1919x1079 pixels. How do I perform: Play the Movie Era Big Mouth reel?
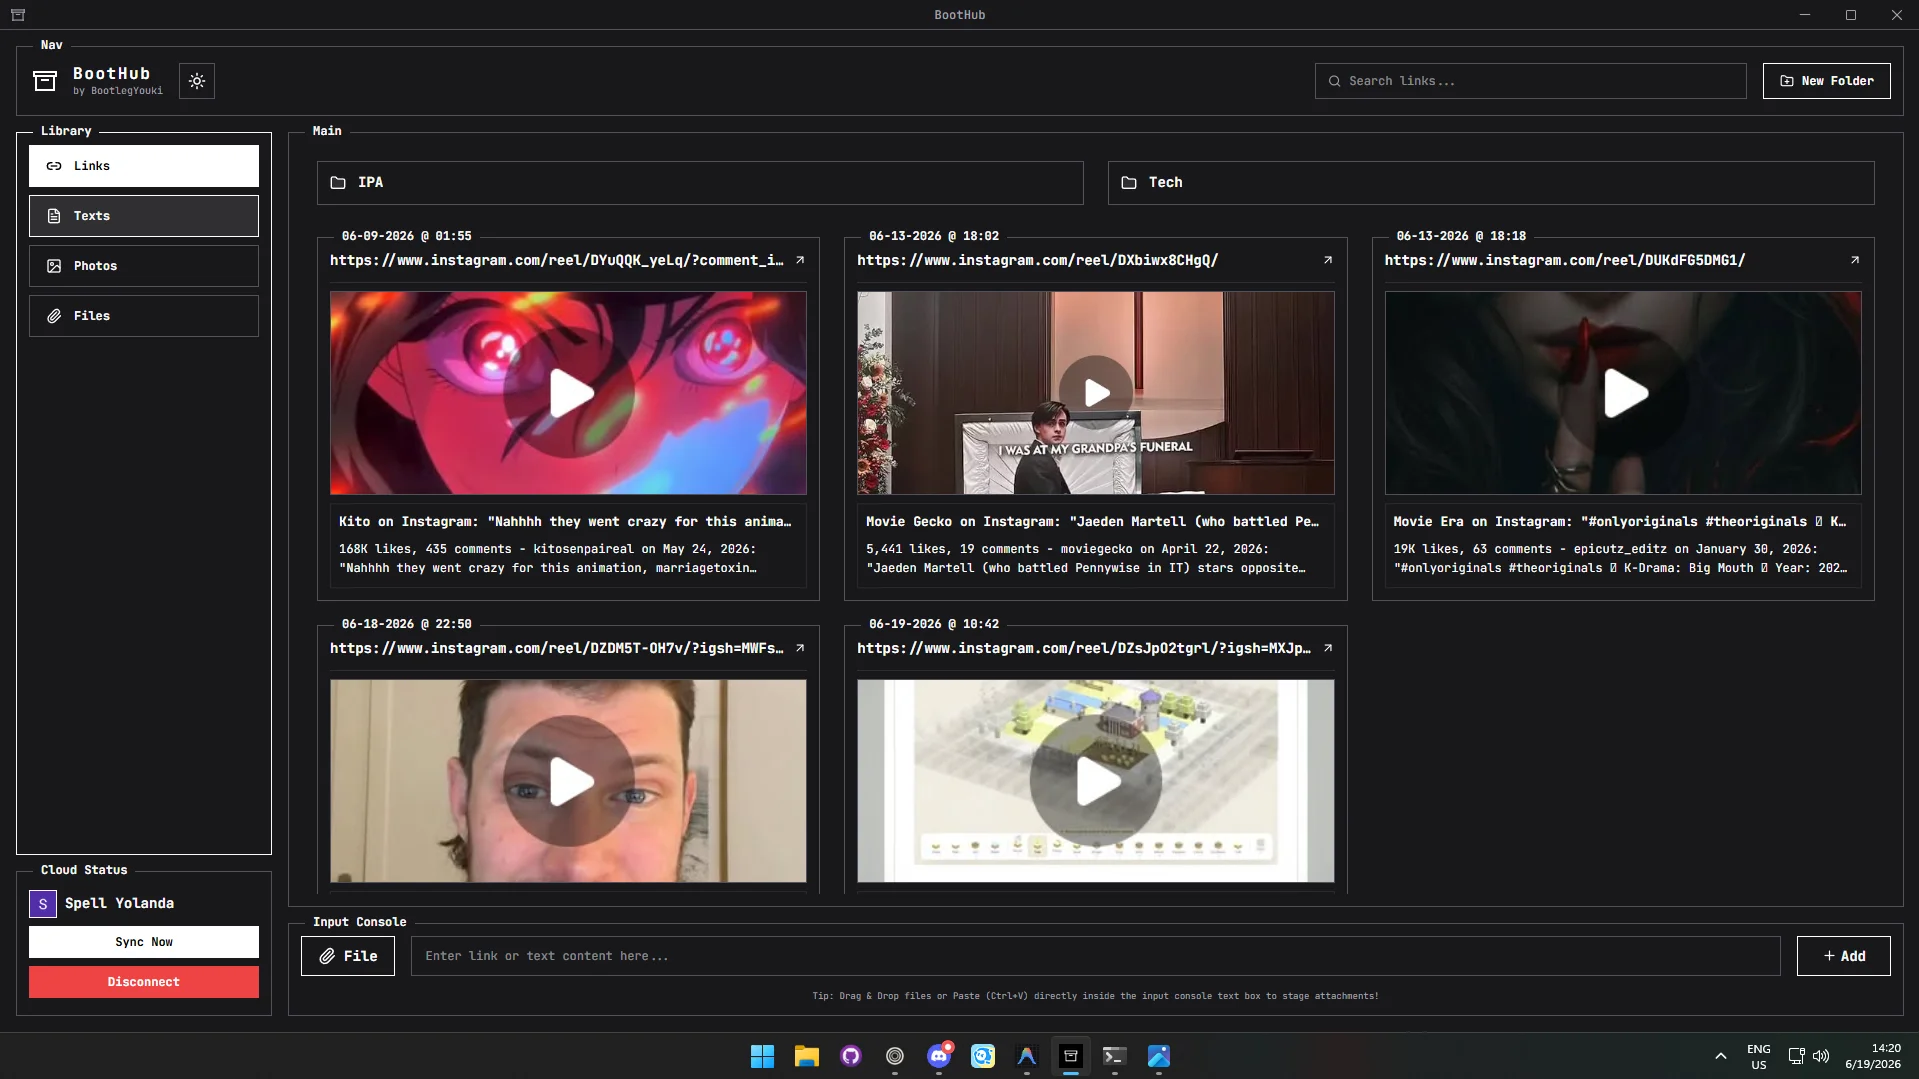[x=1623, y=393]
